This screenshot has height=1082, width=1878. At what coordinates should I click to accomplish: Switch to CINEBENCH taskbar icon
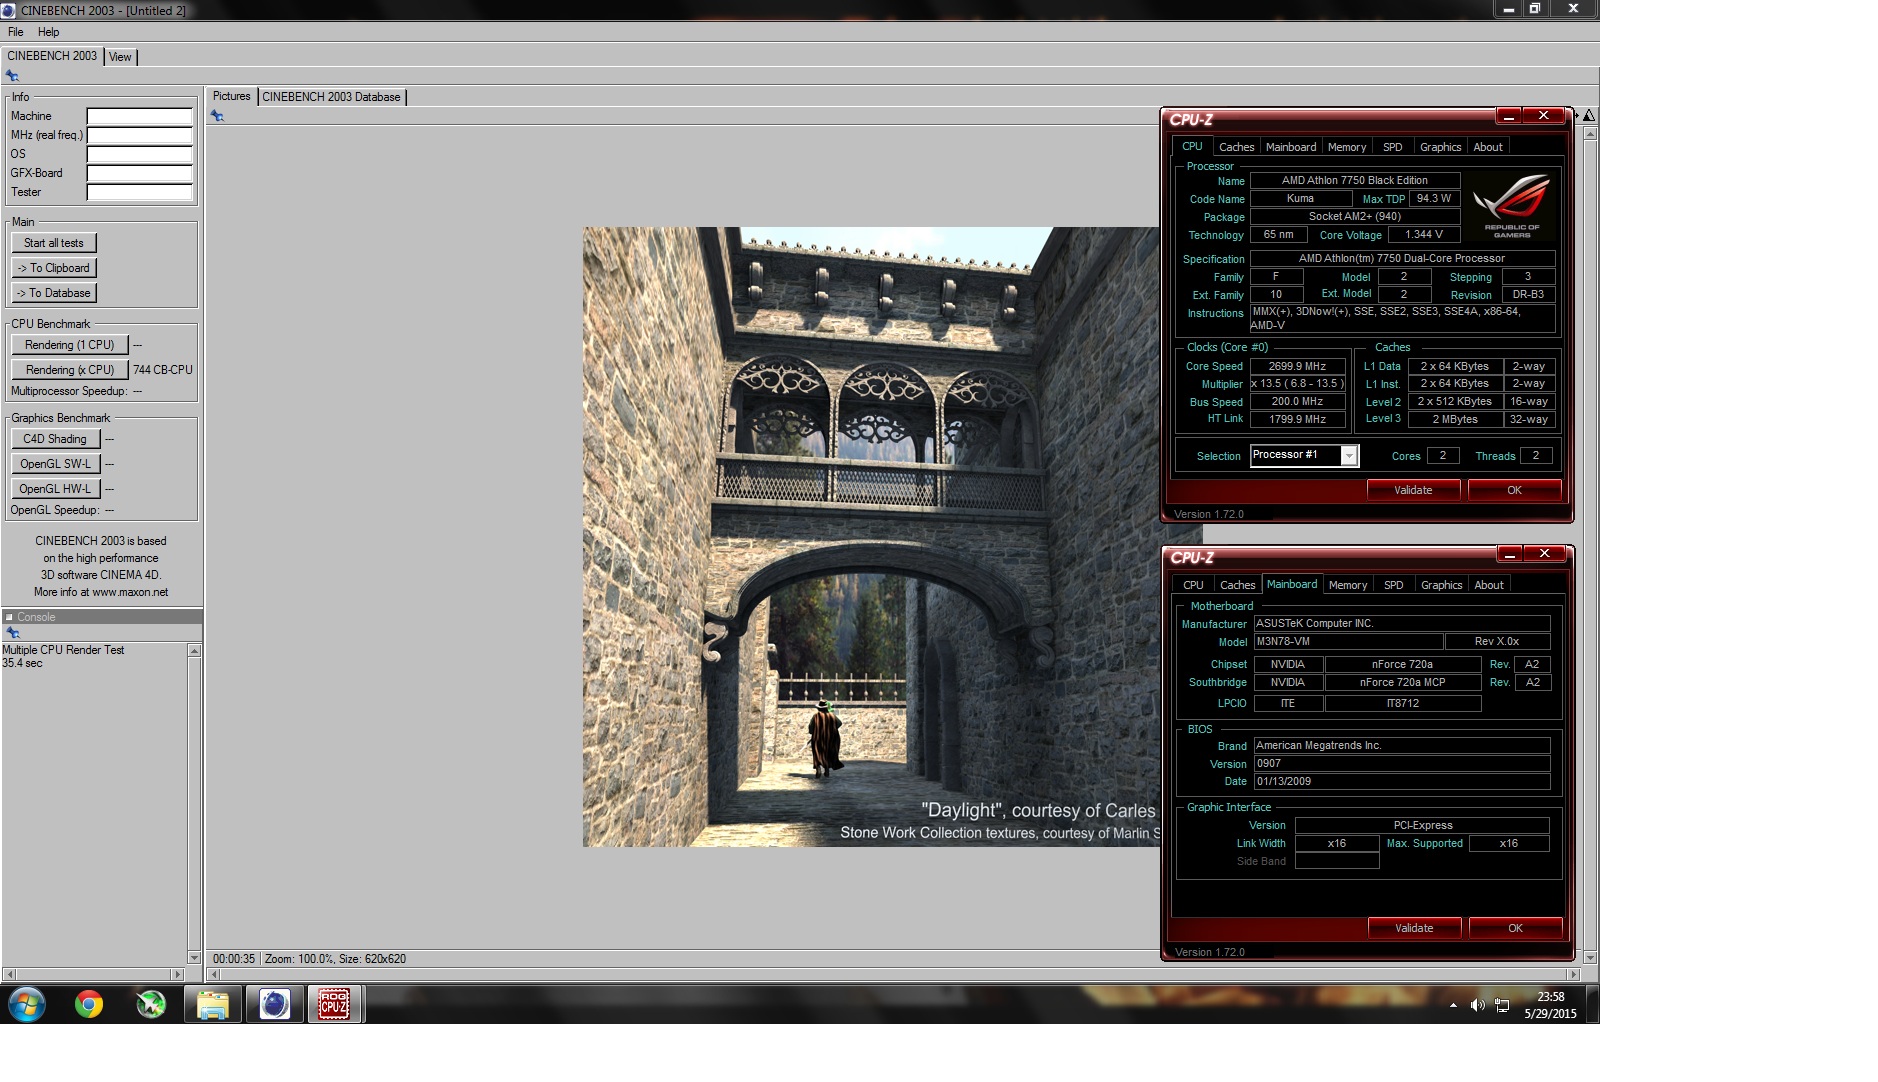[x=275, y=1004]
